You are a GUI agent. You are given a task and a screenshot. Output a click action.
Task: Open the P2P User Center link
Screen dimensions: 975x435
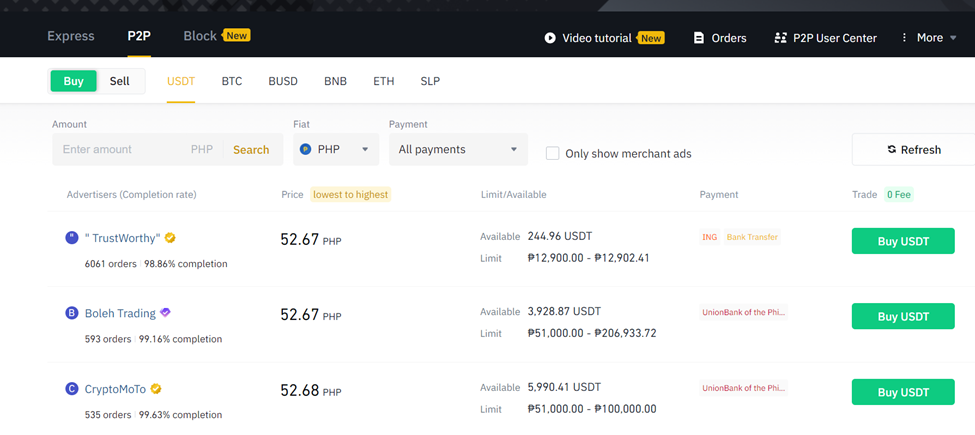click(835, 38)
